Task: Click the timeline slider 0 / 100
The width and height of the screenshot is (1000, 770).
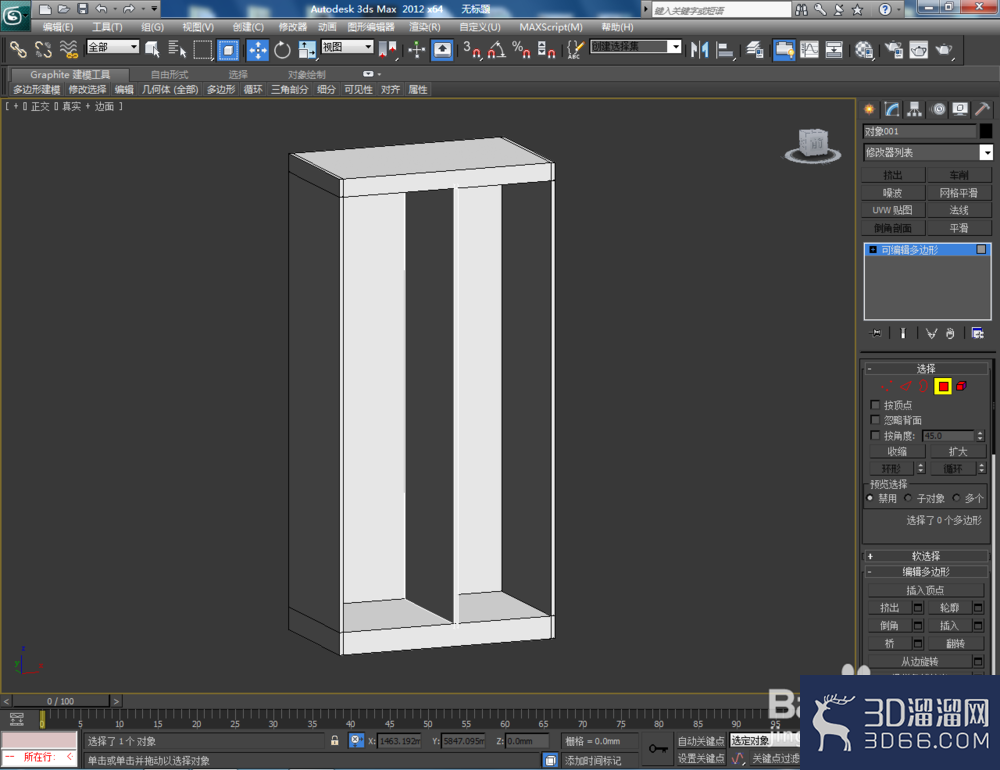Action: pyautogui.click(x=61, y=700)
